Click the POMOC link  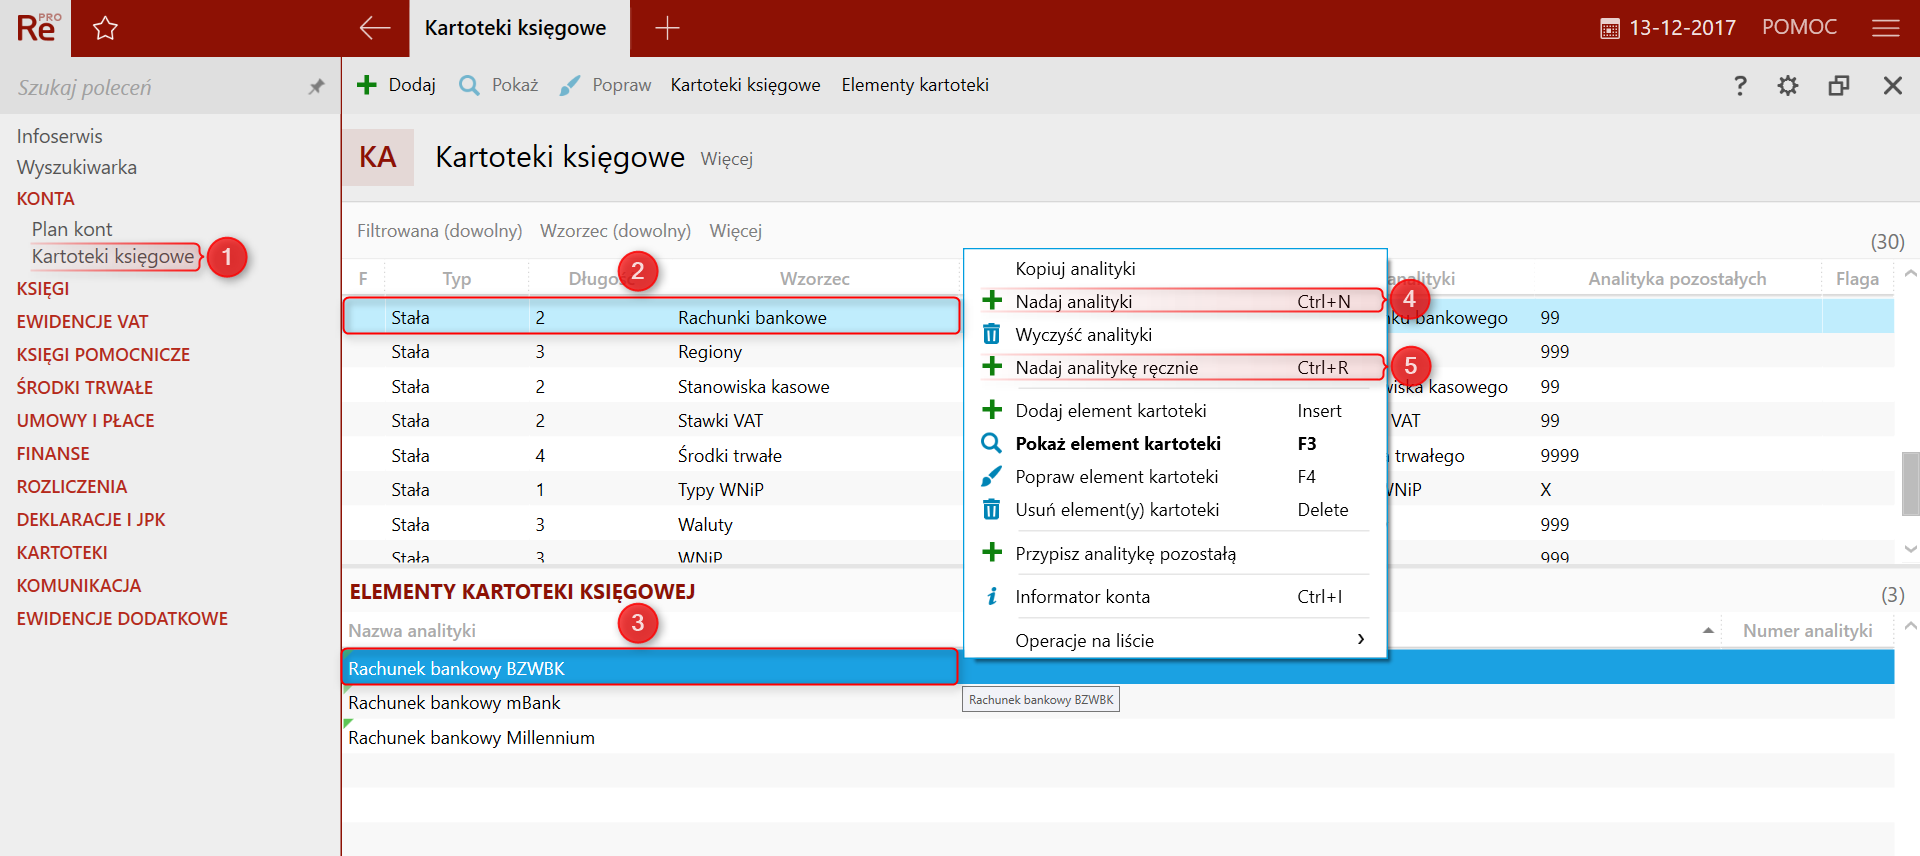coord(1798,27)
